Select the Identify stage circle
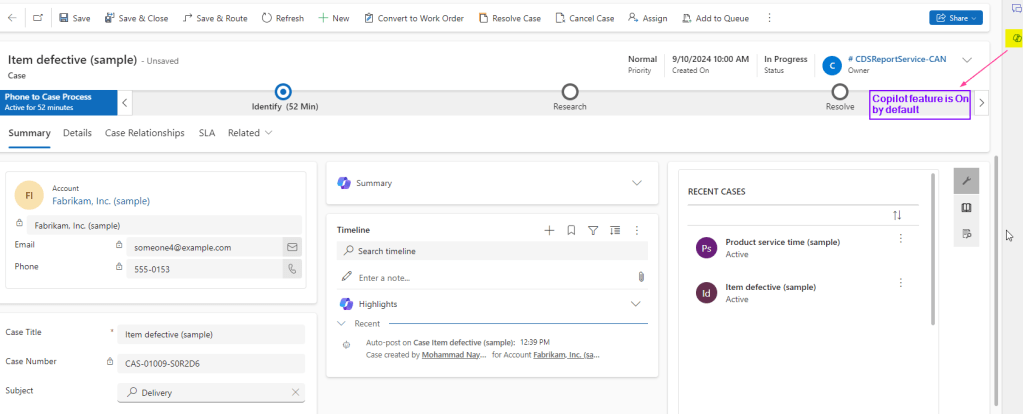This screenshot has height=414, width=1023. click(283, 92)
